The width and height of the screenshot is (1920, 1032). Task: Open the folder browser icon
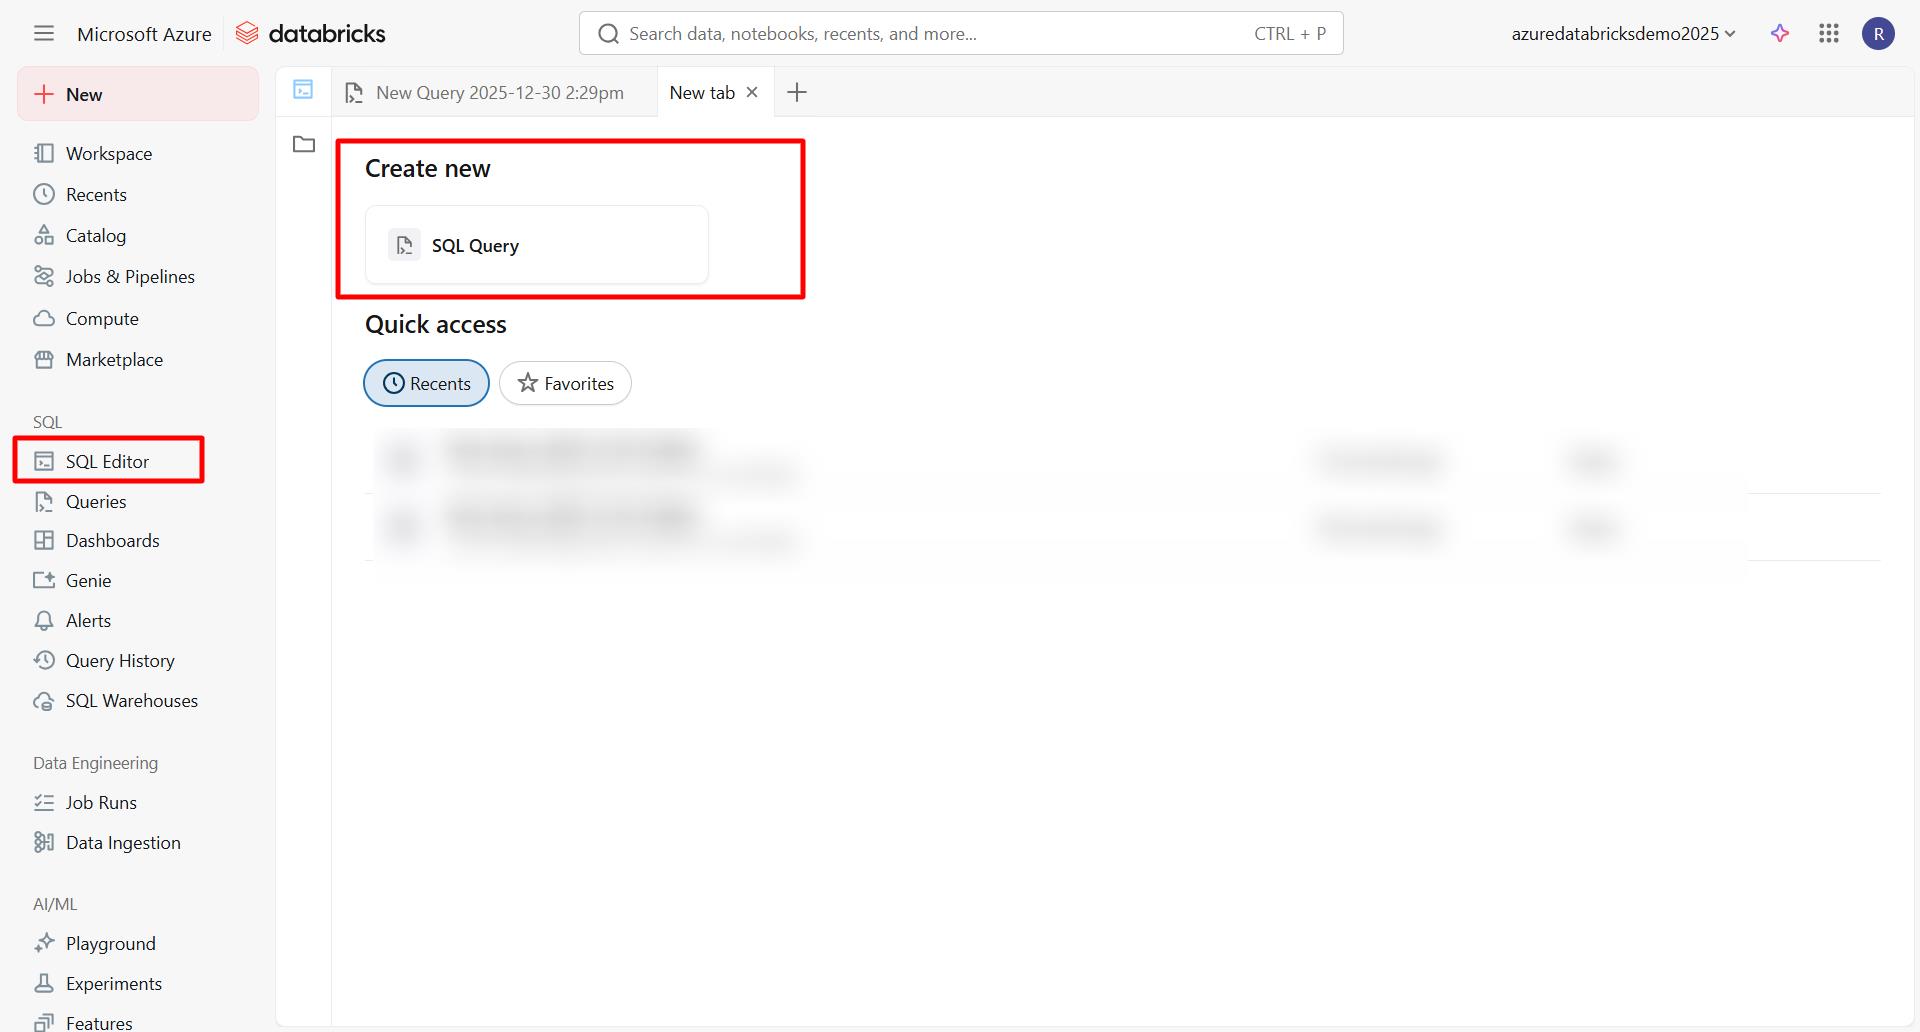pyautogui.click(x=304, y=144)
